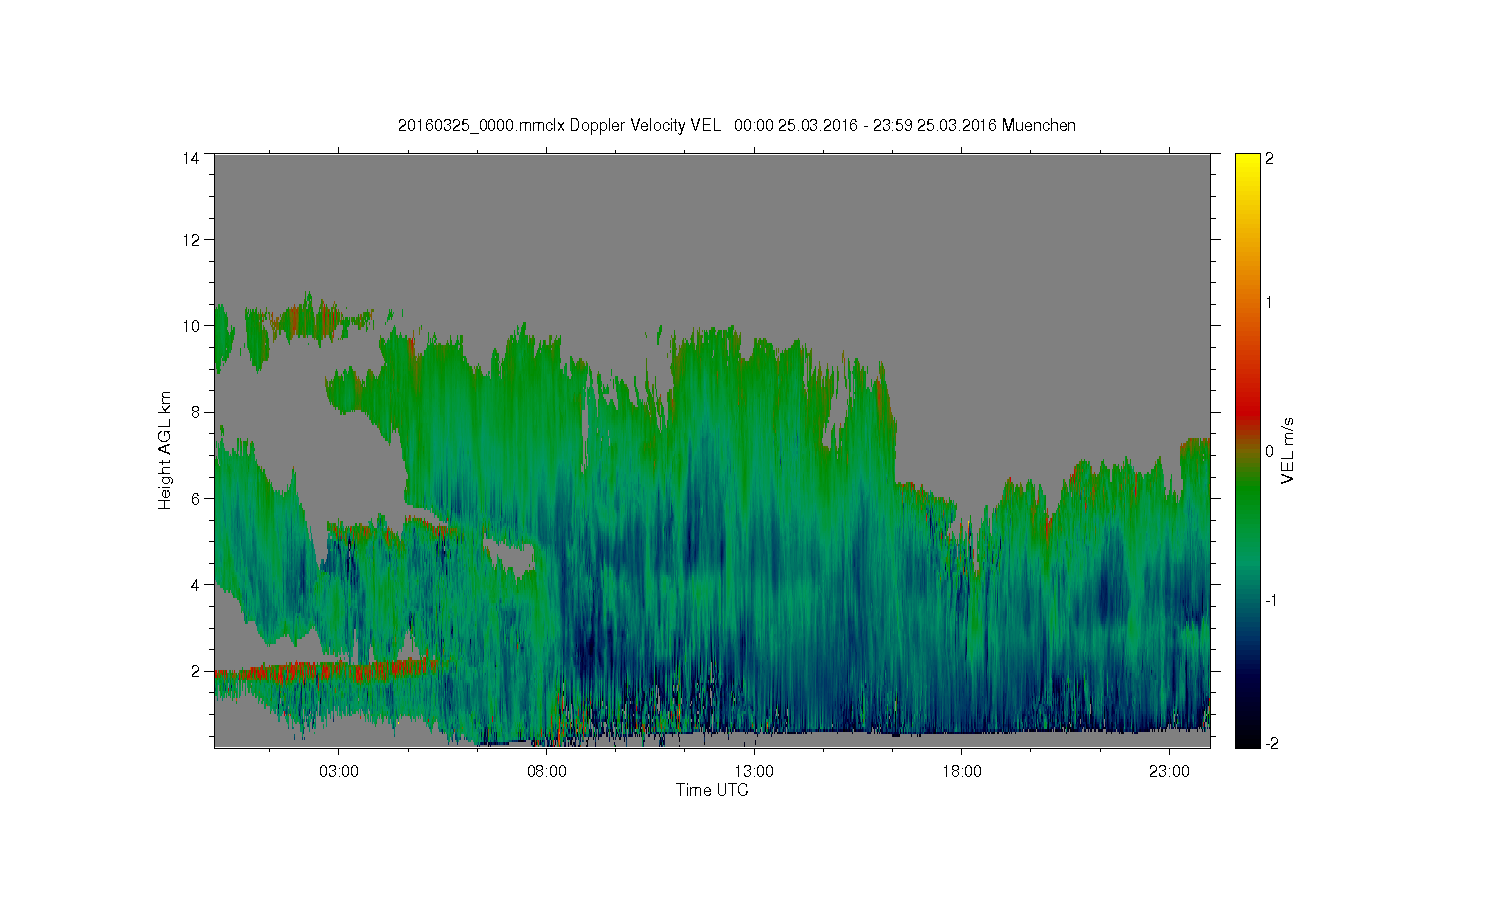
Task: Click the height tick label 10
Action: pos(191,325)
